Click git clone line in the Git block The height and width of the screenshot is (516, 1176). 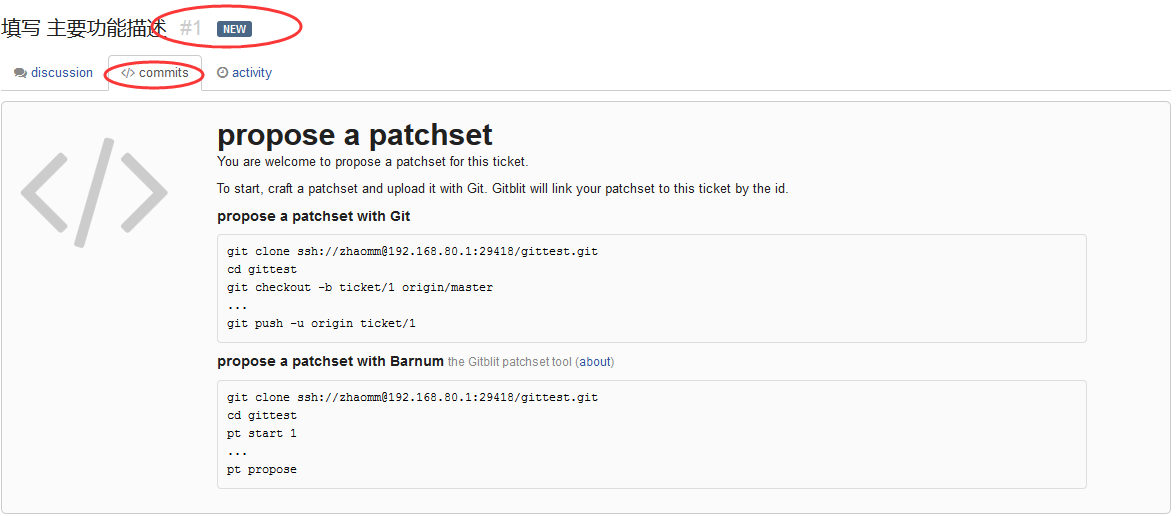(412, 251)
